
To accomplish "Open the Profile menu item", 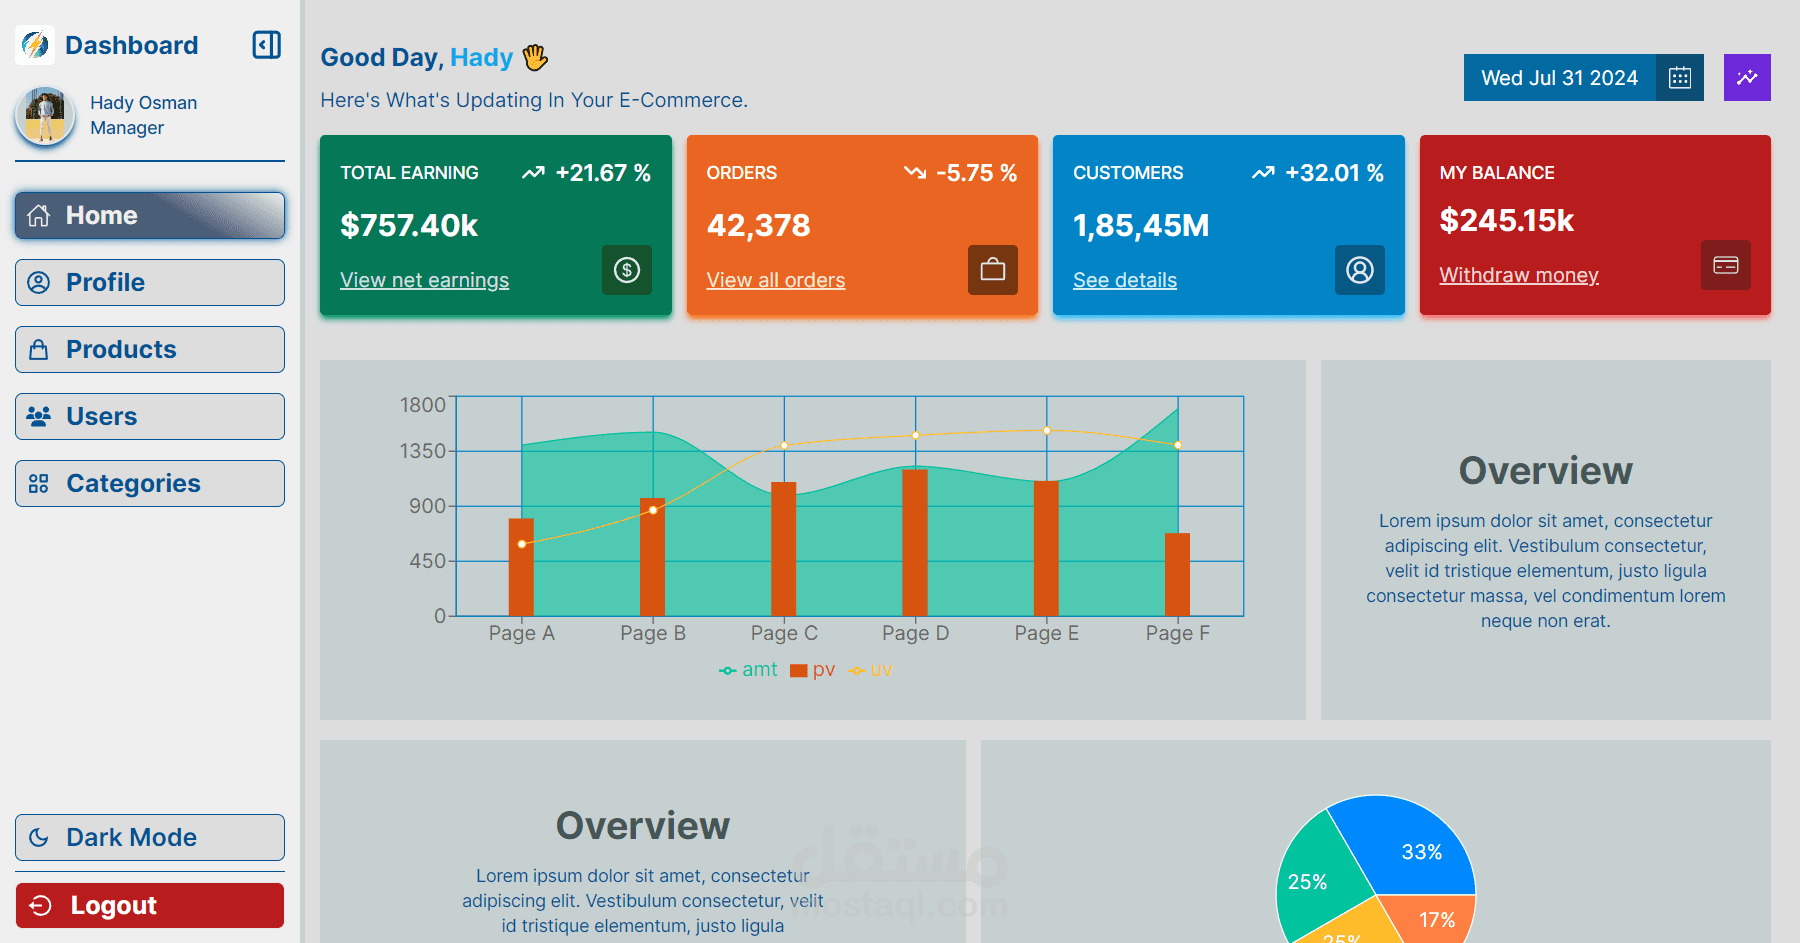I will tap(150, 282).
